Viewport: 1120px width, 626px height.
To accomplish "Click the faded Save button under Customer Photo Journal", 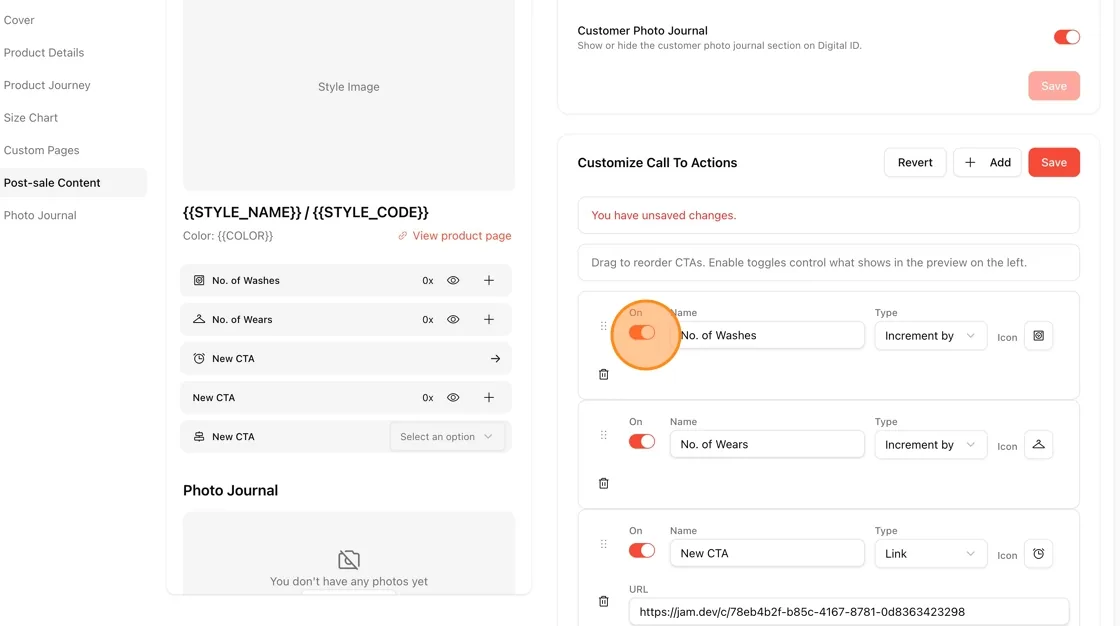I will click(1054, 86).
